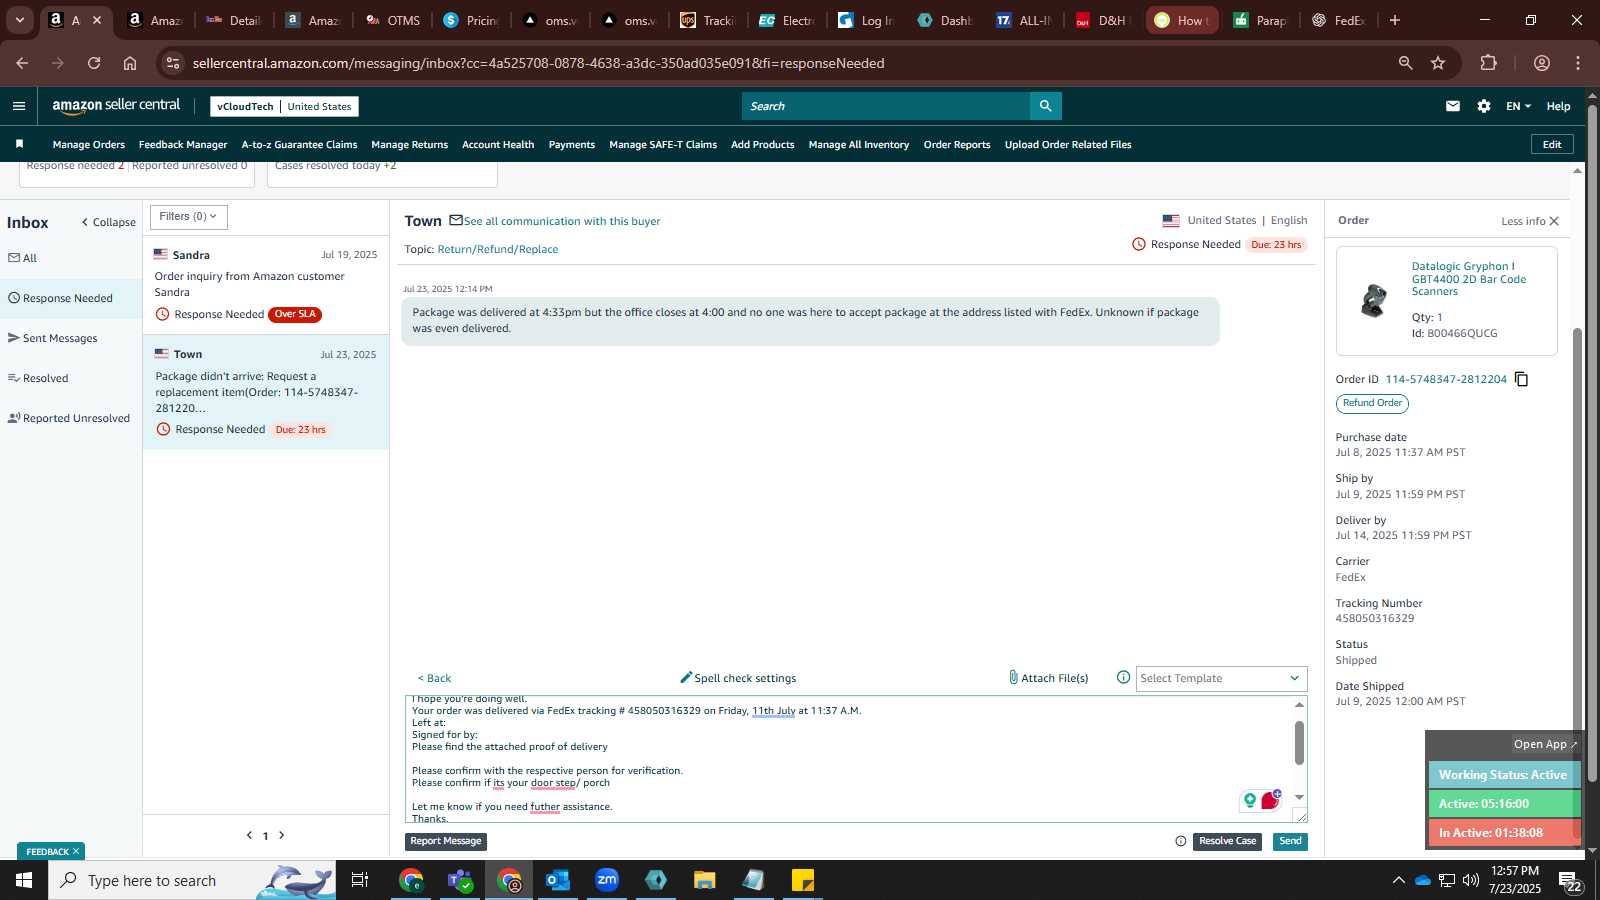
Task: Open the EN language dropdown
Action: pyautogui.click(x=1518, y=106)
